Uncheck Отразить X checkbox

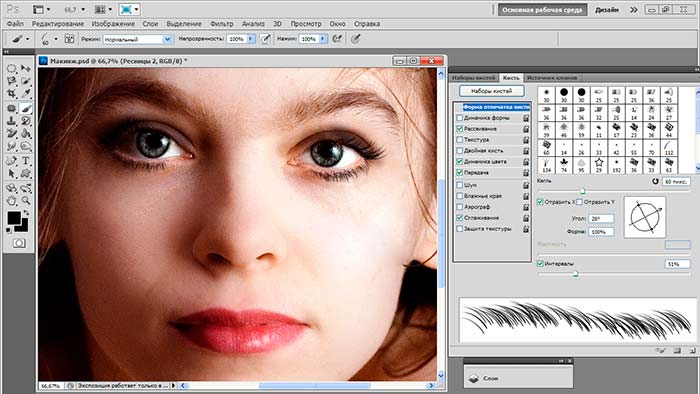pos(540,202)
